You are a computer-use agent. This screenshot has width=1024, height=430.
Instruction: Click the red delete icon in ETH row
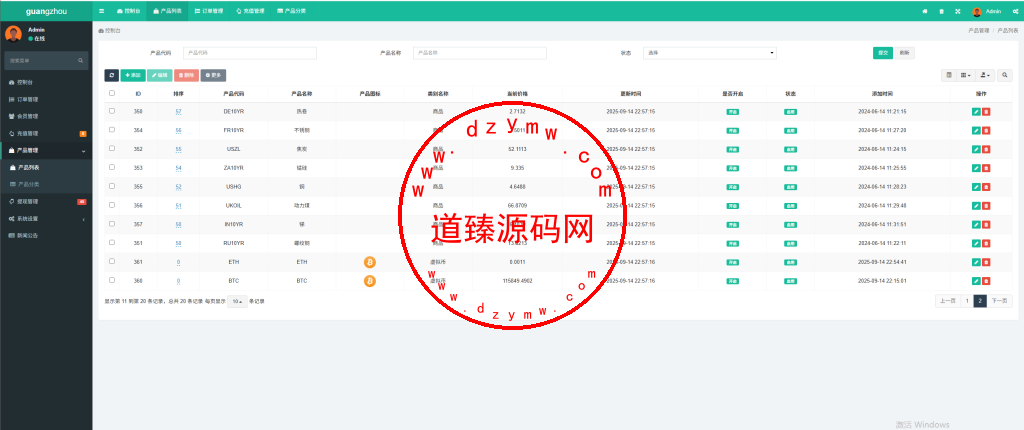point(986,262)
